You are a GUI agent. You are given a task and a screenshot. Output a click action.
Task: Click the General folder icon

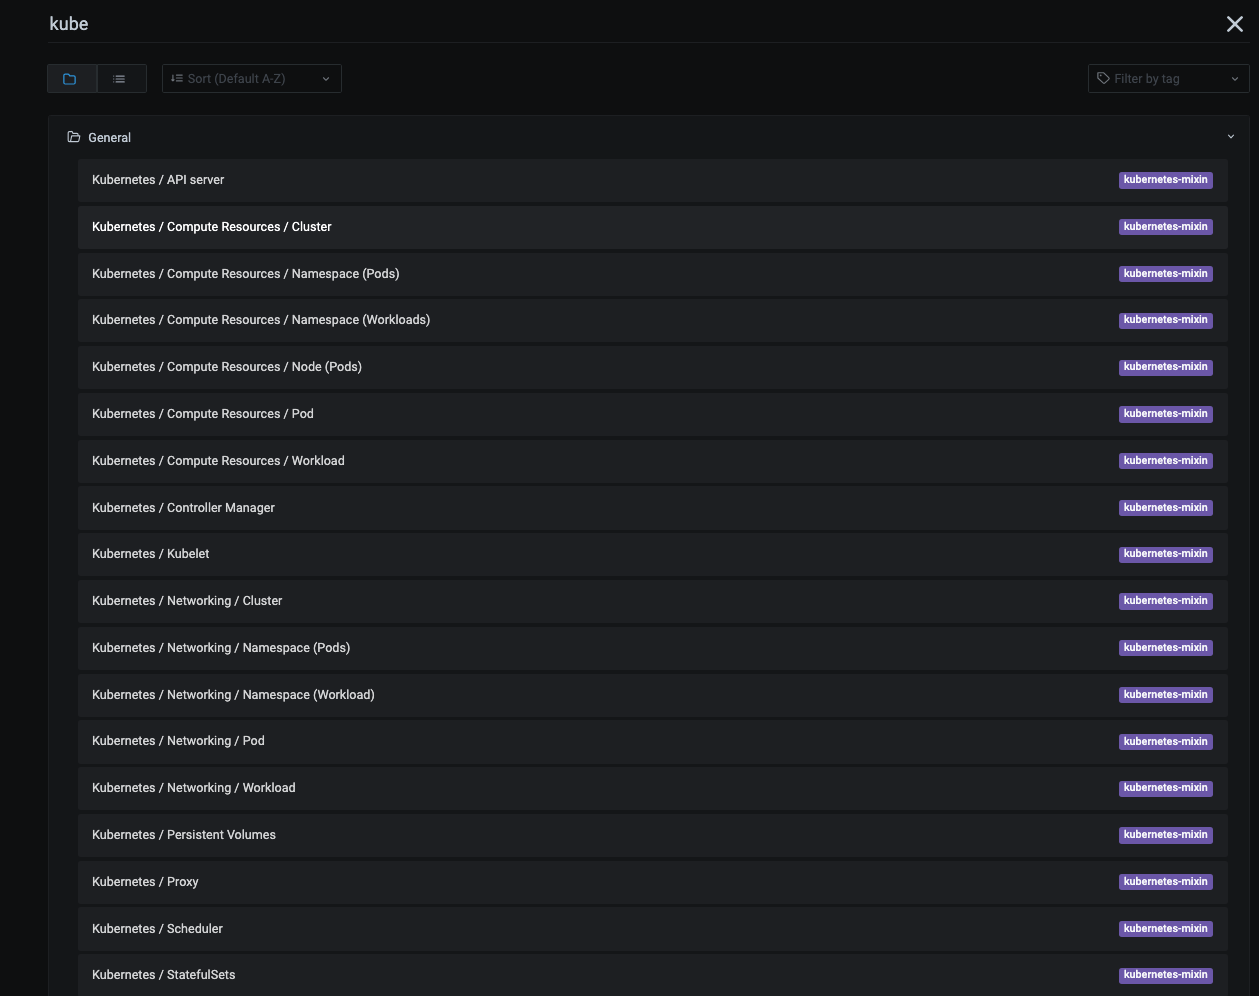pyautogui.click(x=74, y=137)
